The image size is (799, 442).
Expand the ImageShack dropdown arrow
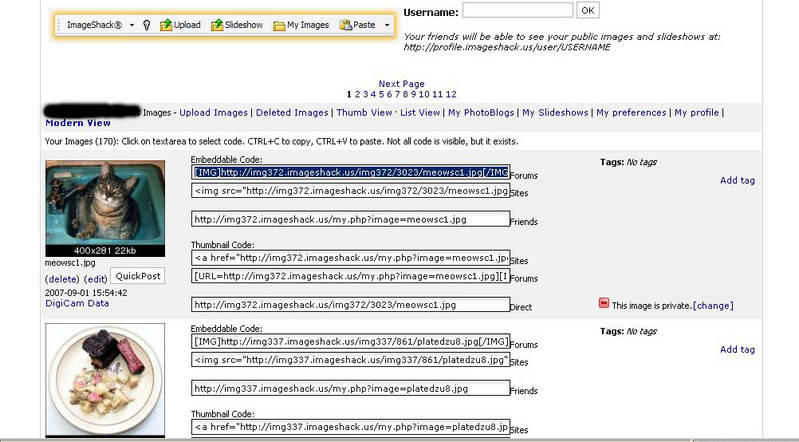click(132, 24)
